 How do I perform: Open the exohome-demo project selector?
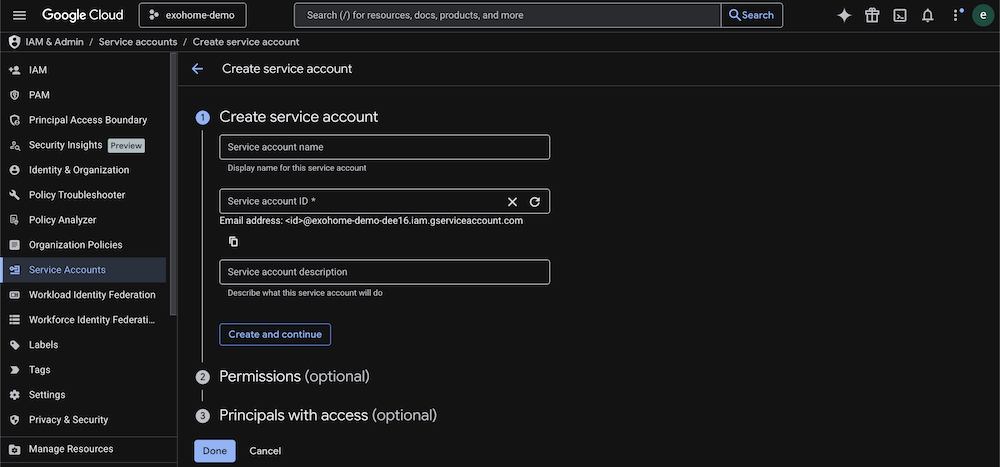192,15
